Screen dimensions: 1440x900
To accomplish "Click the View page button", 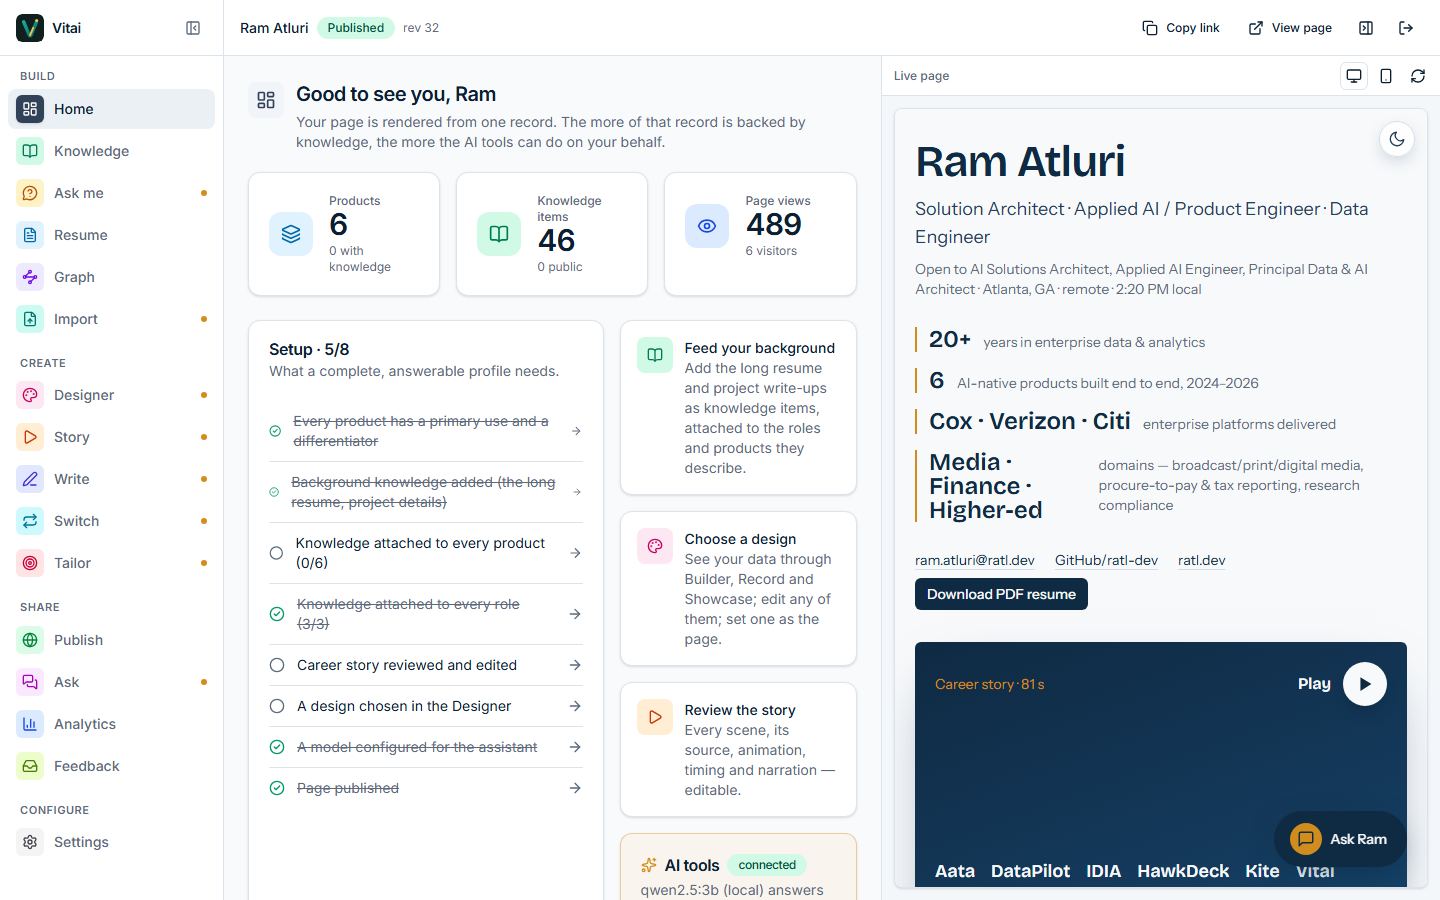I will tap(1290, 28).
